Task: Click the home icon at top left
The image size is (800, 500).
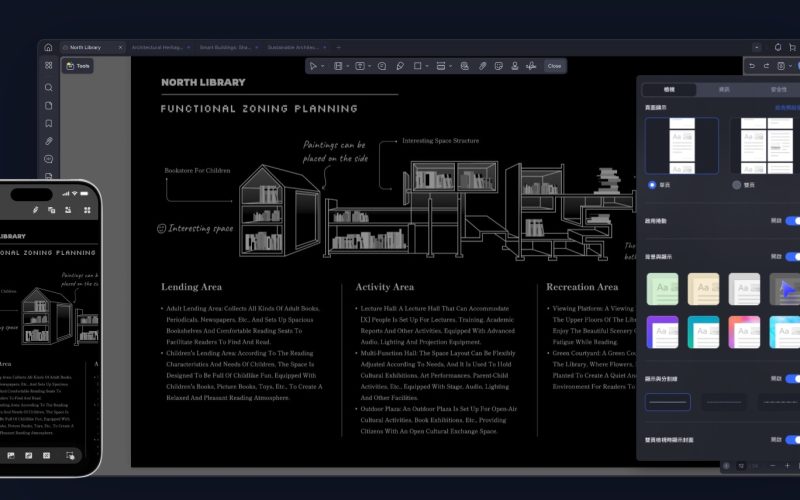Action: click(x=49, y=47)
